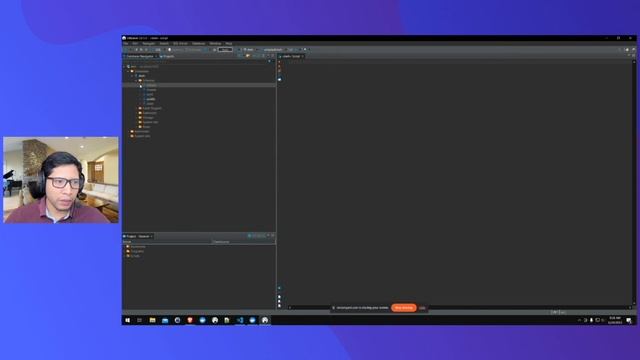
Task: Open the Windows Start menu
Action: pos(128,320)
